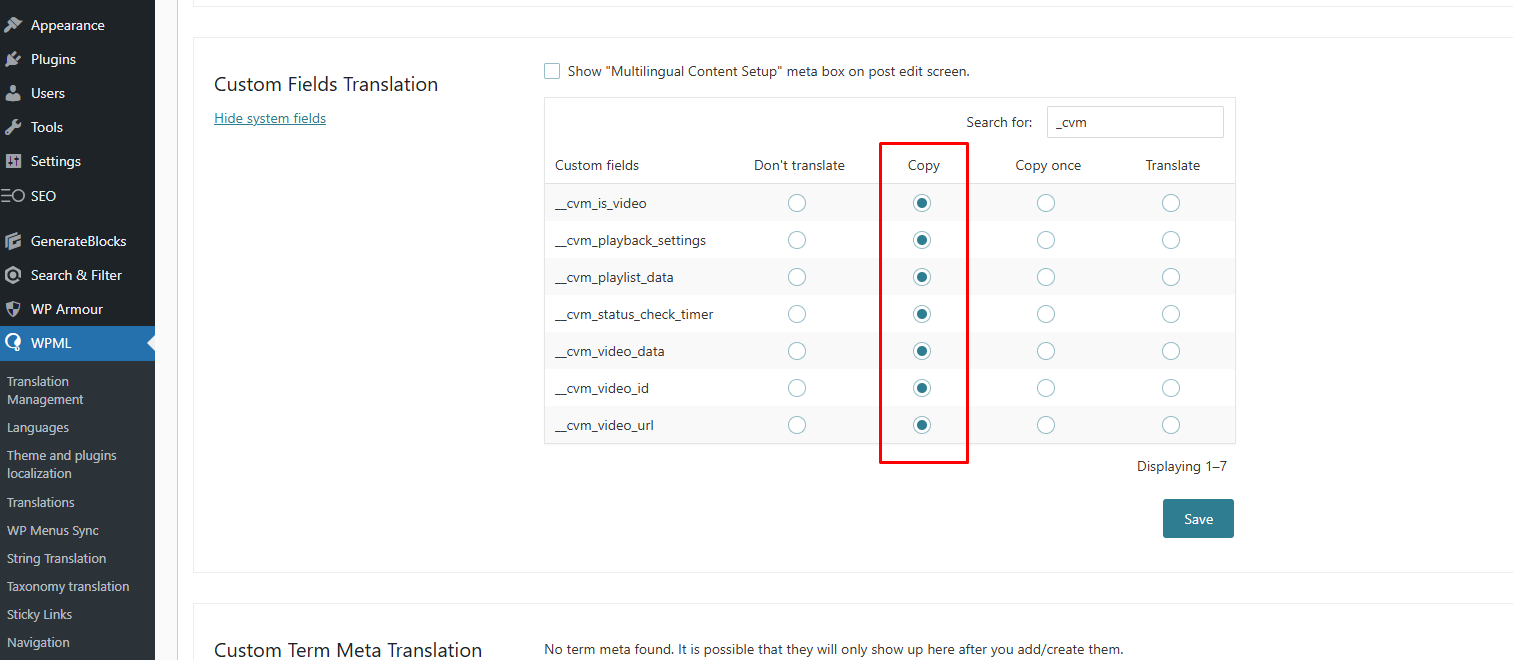Set __cvm_video_data to Copy once
Screen dimensions: 1513x660
click(1046, 351)
